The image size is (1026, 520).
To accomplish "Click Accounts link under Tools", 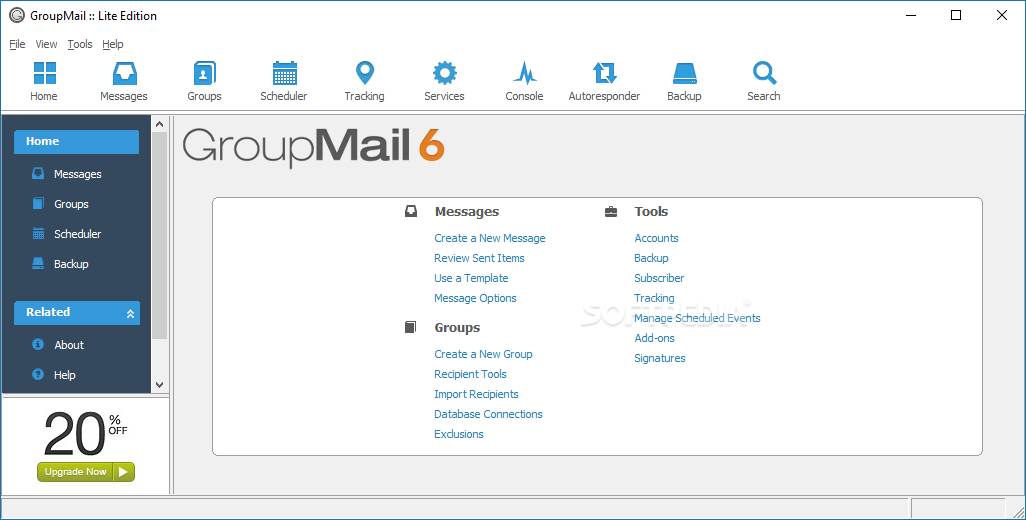I will [x=656, y=238].
